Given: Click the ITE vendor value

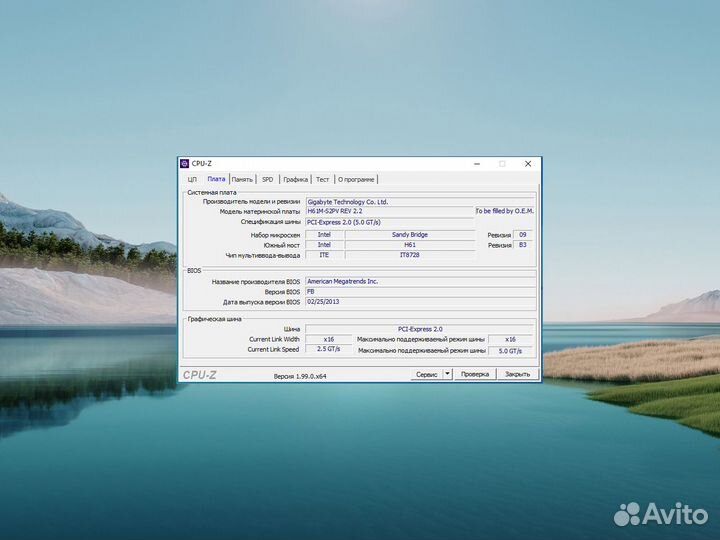Looking at the screenshot, I should [x=324, y=255].
